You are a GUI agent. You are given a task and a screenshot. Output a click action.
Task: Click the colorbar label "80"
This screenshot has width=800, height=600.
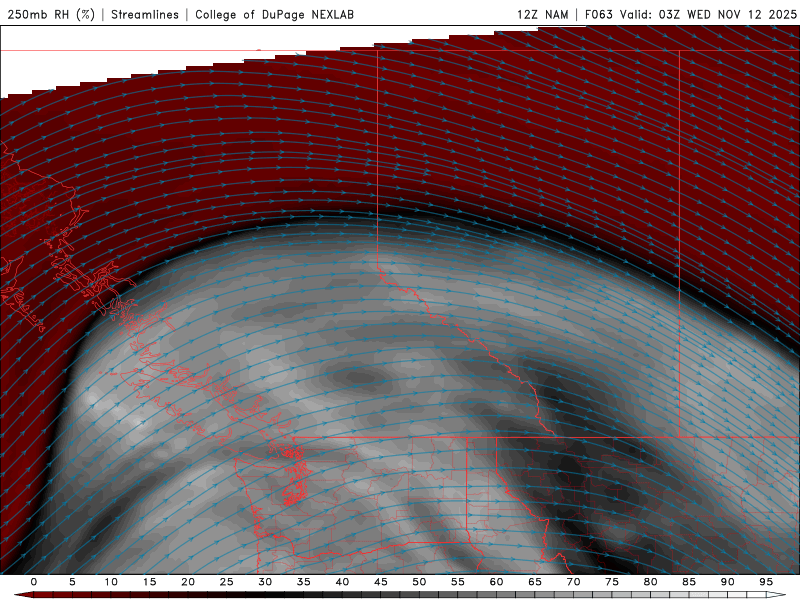(x=650, y=582)
